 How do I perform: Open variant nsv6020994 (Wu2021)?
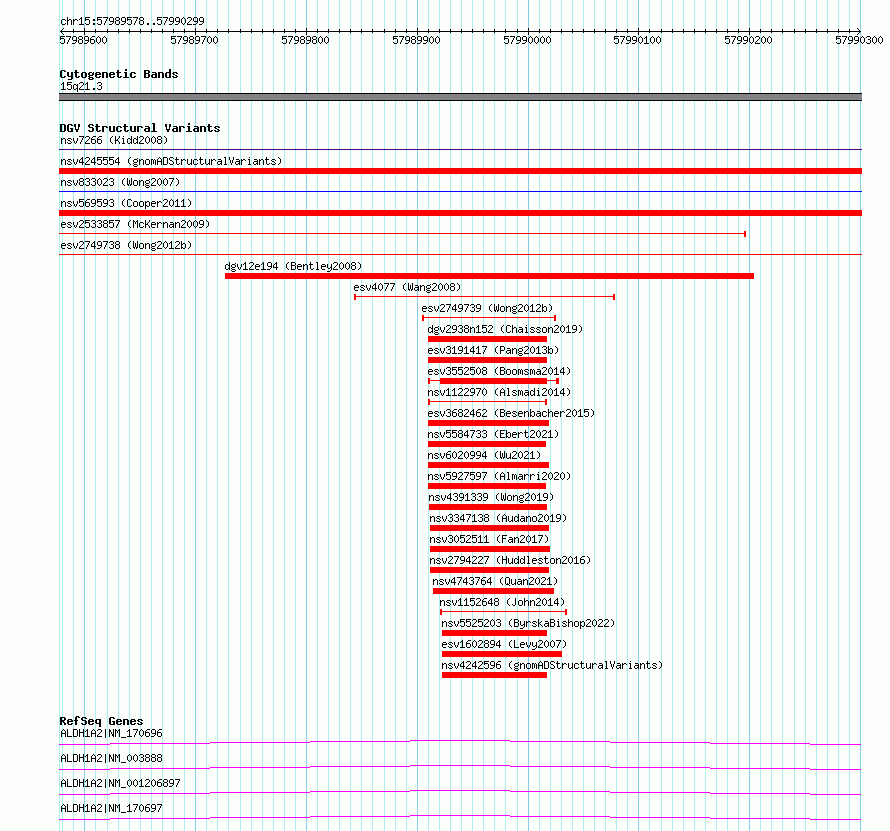coord(484,455)
